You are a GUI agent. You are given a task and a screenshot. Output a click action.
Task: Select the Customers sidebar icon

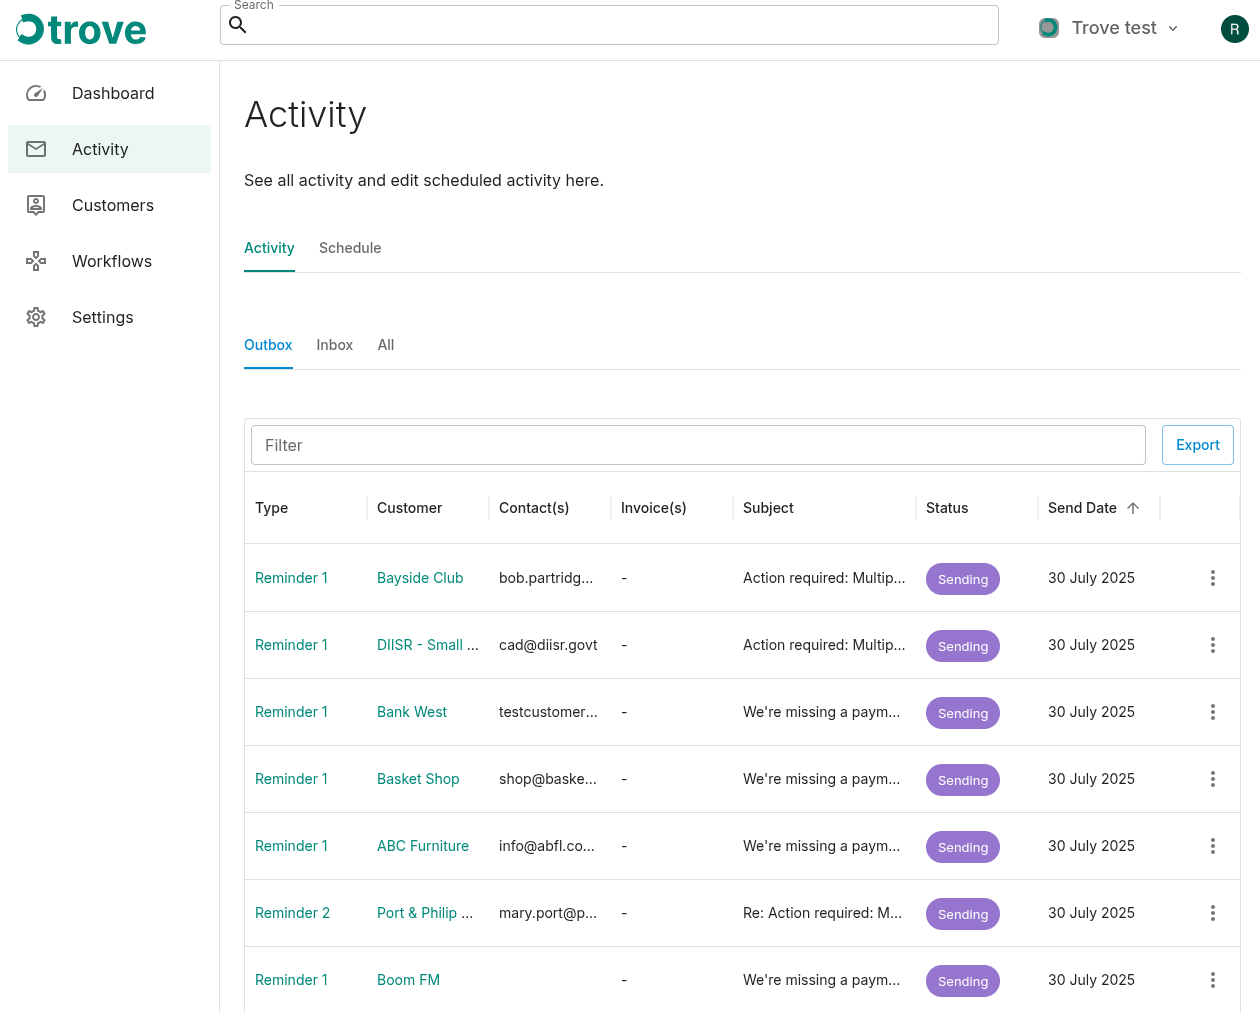coord(36,205)
